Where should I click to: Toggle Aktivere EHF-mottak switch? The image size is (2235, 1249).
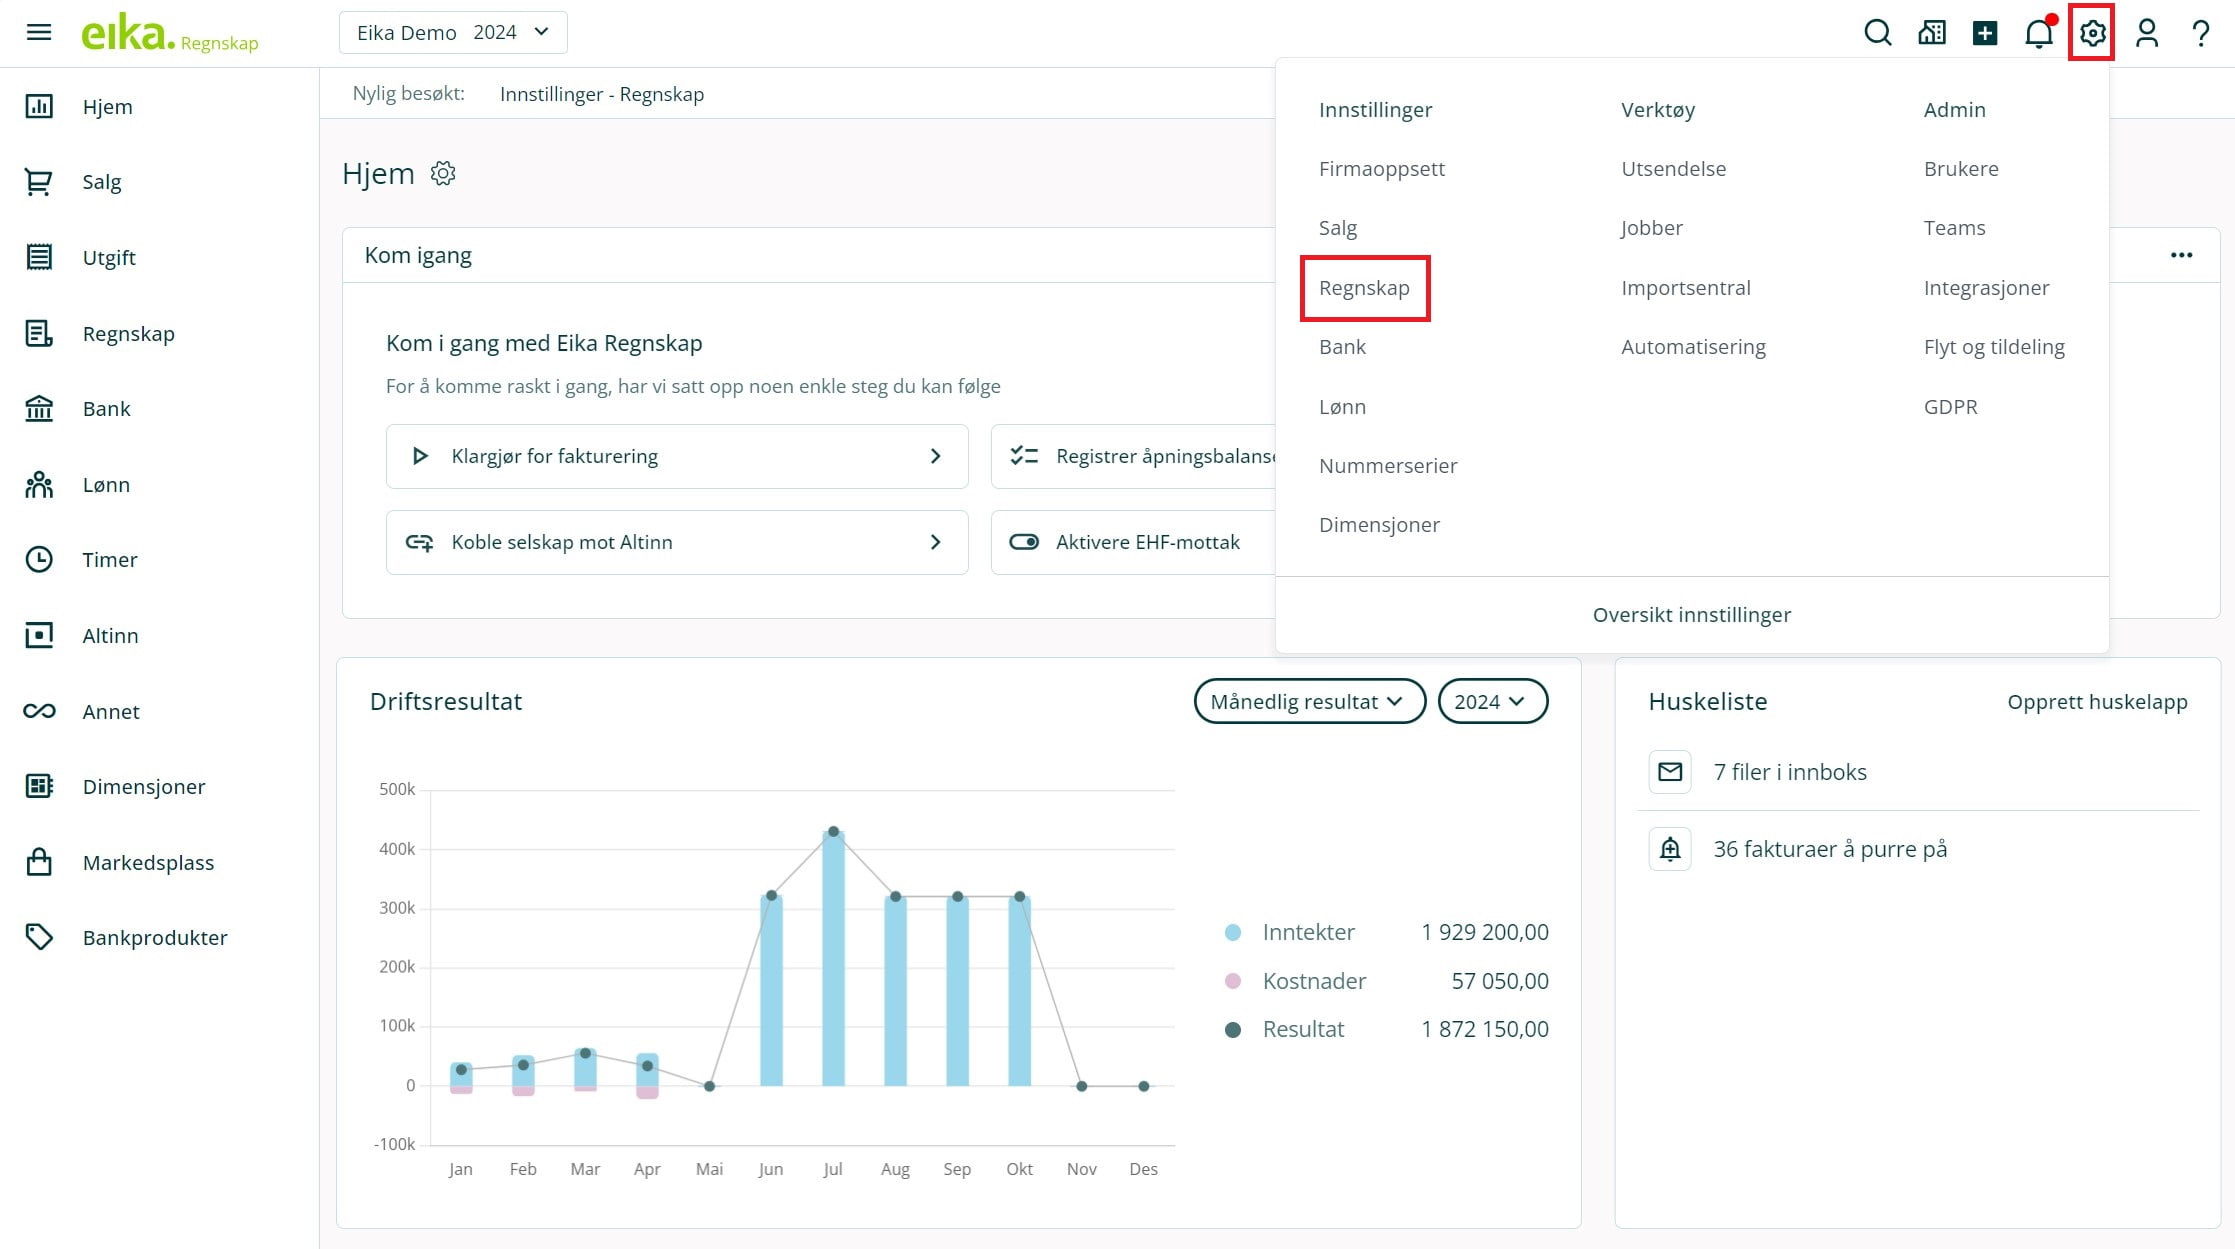point(1024,542)
